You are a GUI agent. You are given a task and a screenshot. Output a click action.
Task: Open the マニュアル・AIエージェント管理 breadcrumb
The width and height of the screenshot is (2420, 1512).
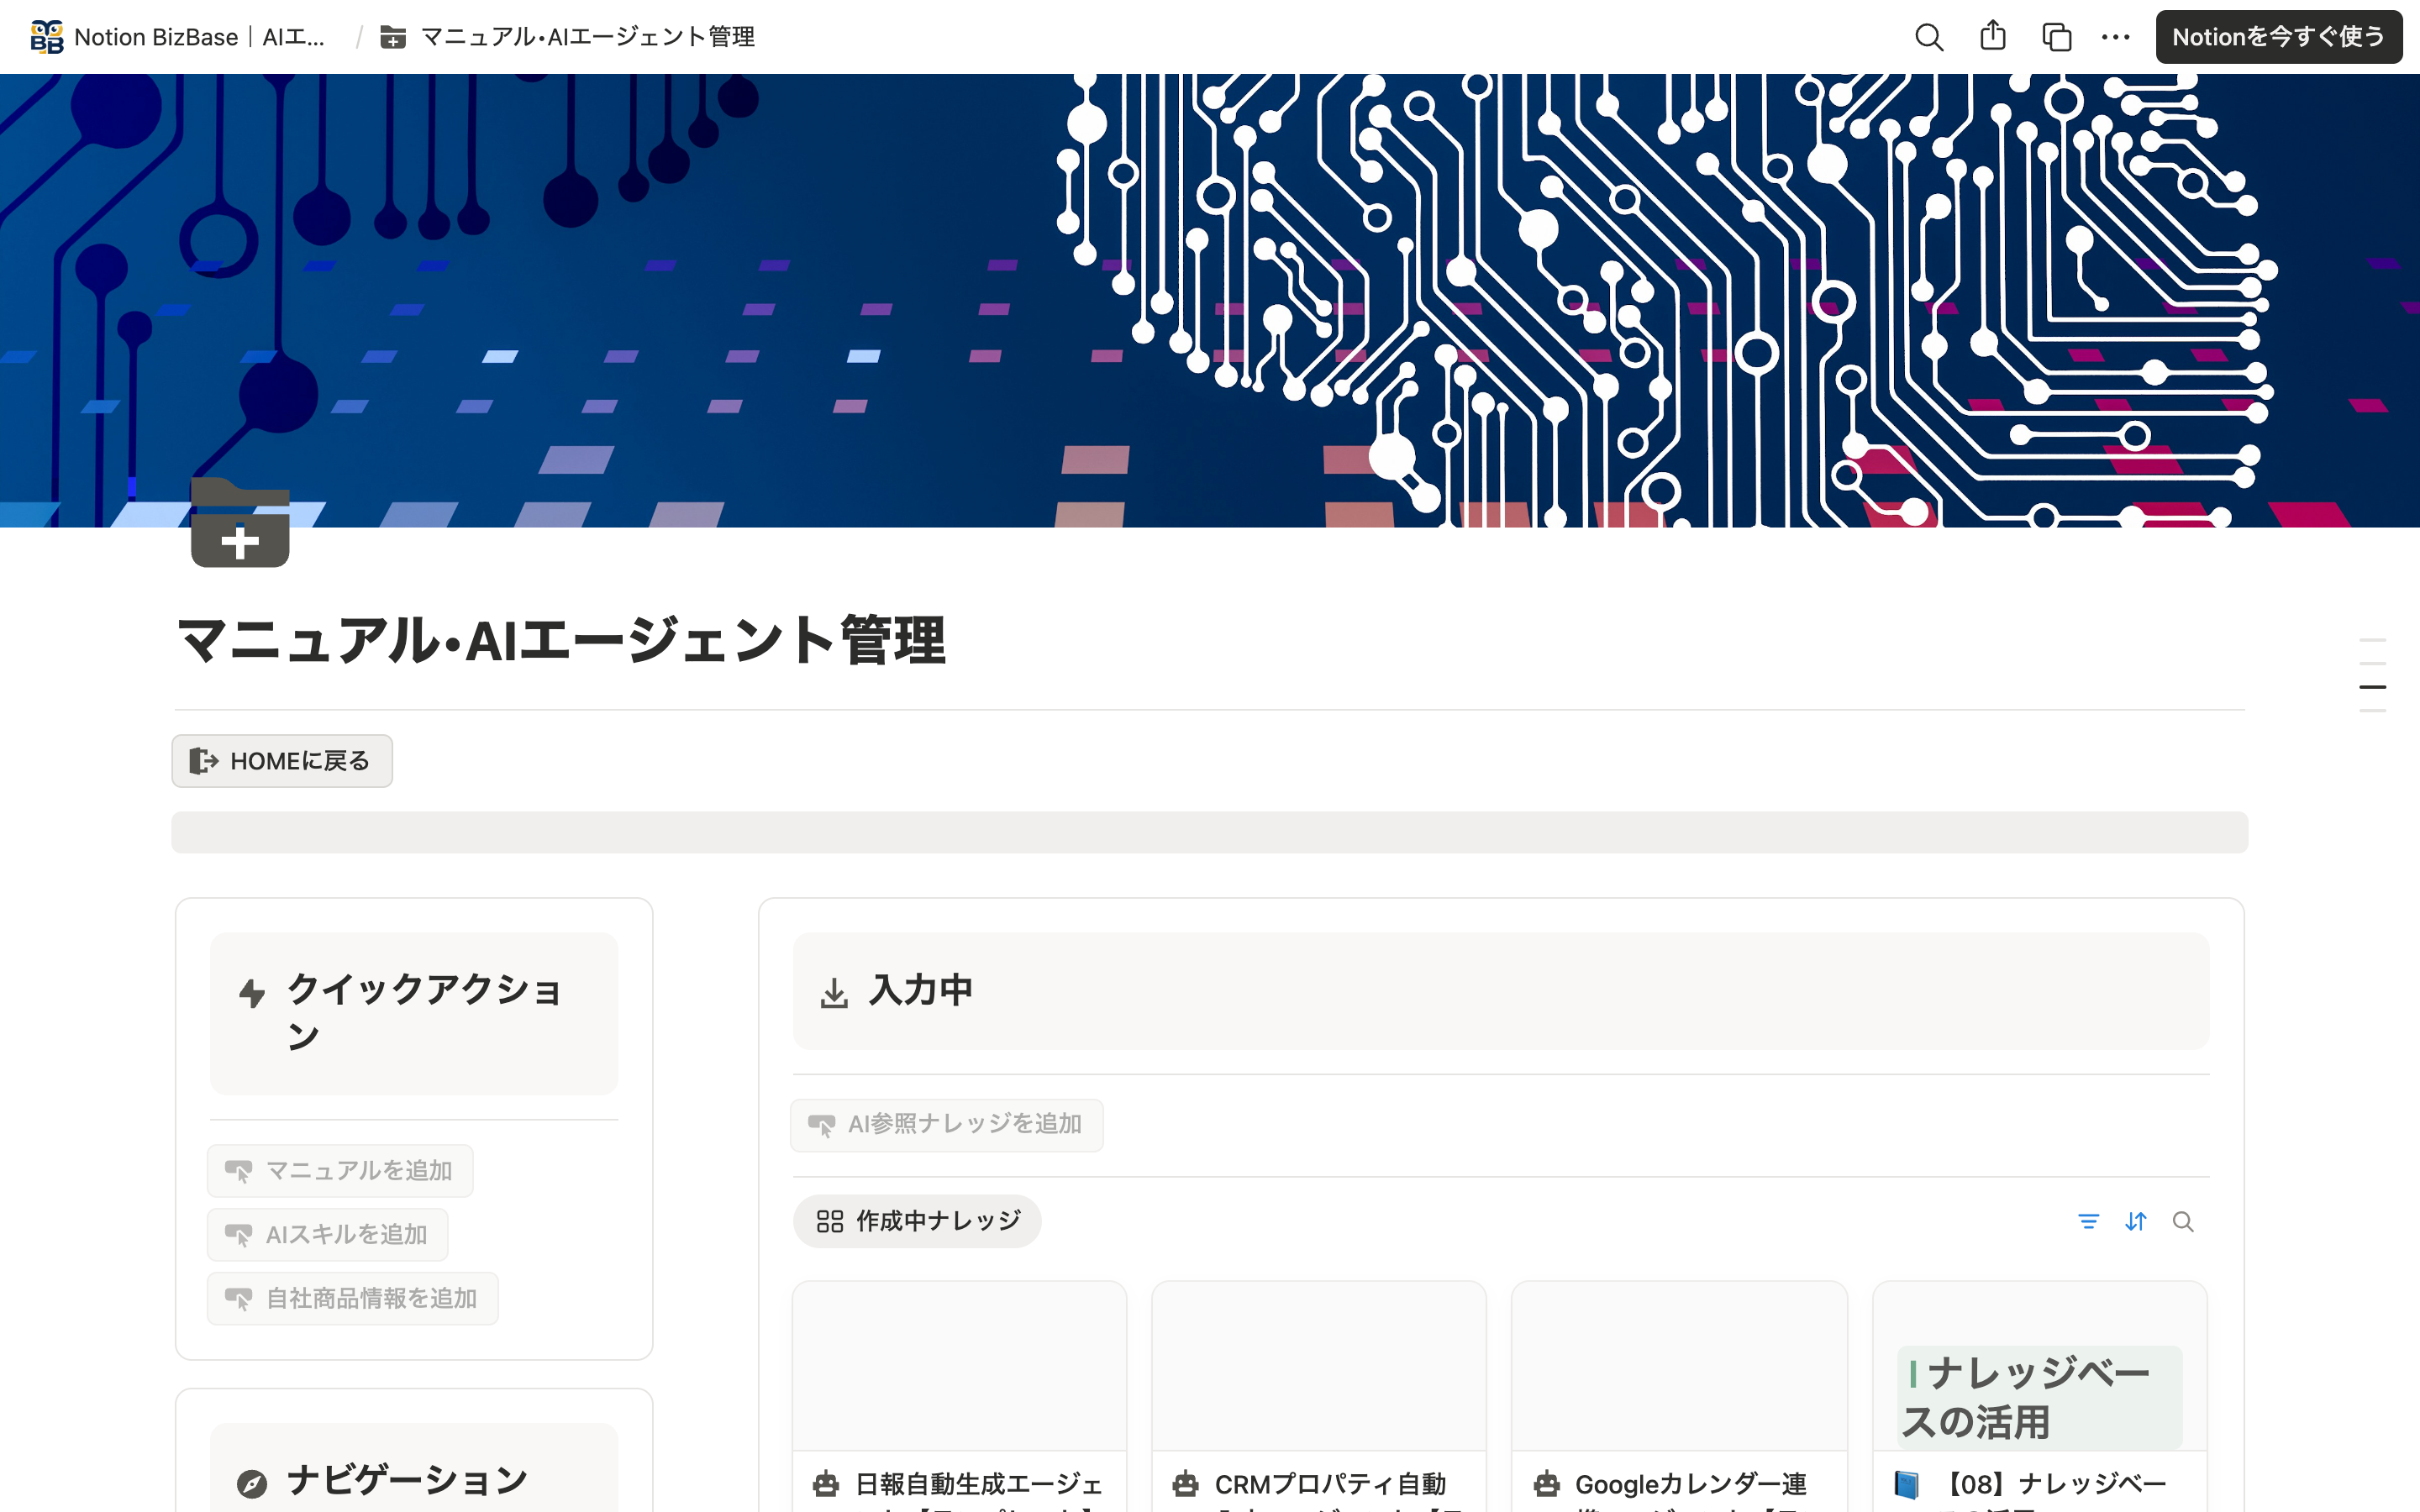[x=567, y=37]
